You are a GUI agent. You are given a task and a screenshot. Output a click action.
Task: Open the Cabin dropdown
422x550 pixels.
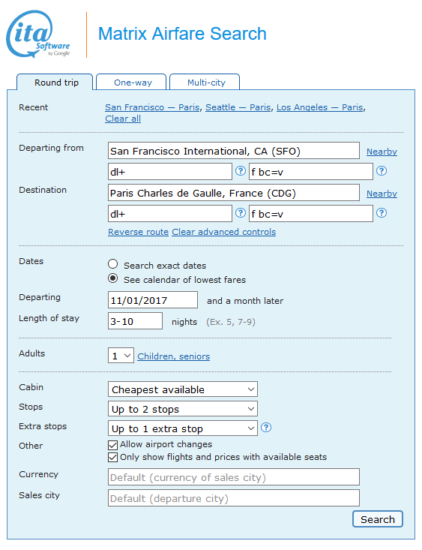(x=183, y=389)
